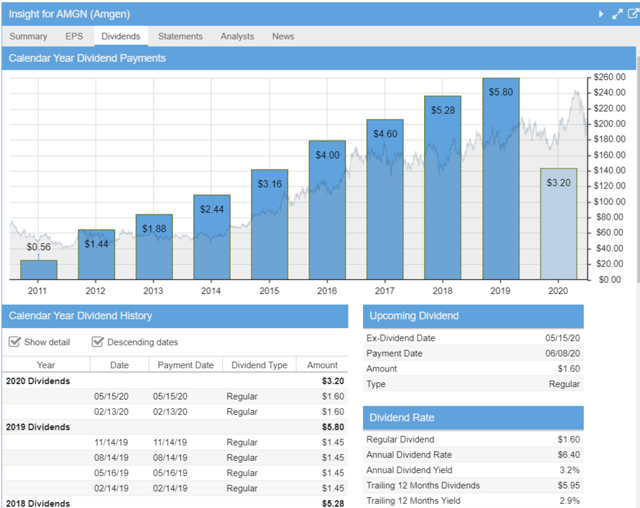Click the 2013 bar labeled $1.88
Viewport: 640px width, 508px height.
[154, 247]
